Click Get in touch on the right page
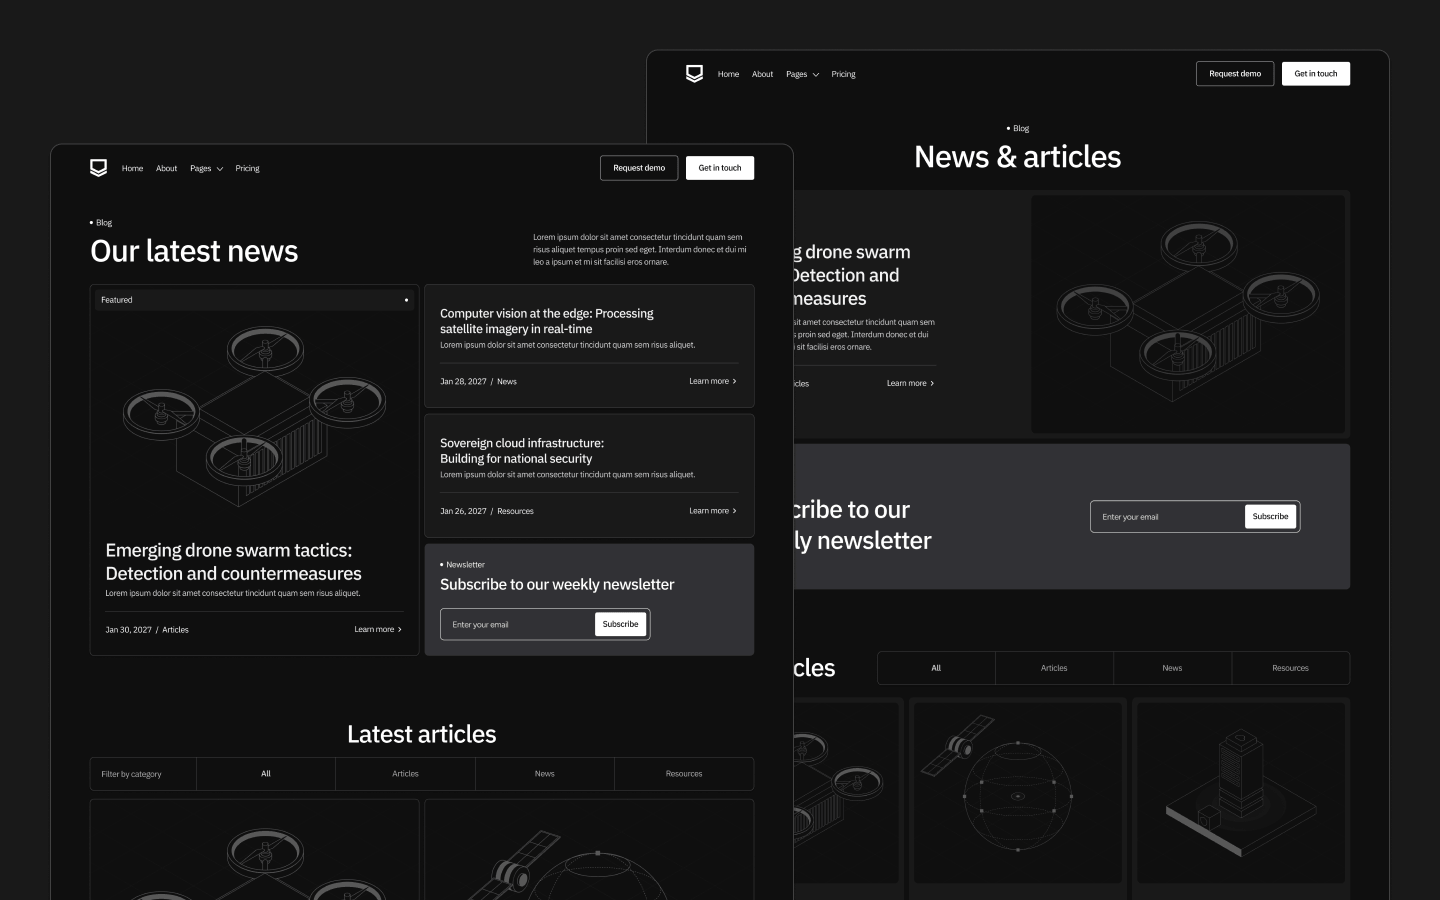This screenshot has width=1440, height=900. tap(1315, 73)
